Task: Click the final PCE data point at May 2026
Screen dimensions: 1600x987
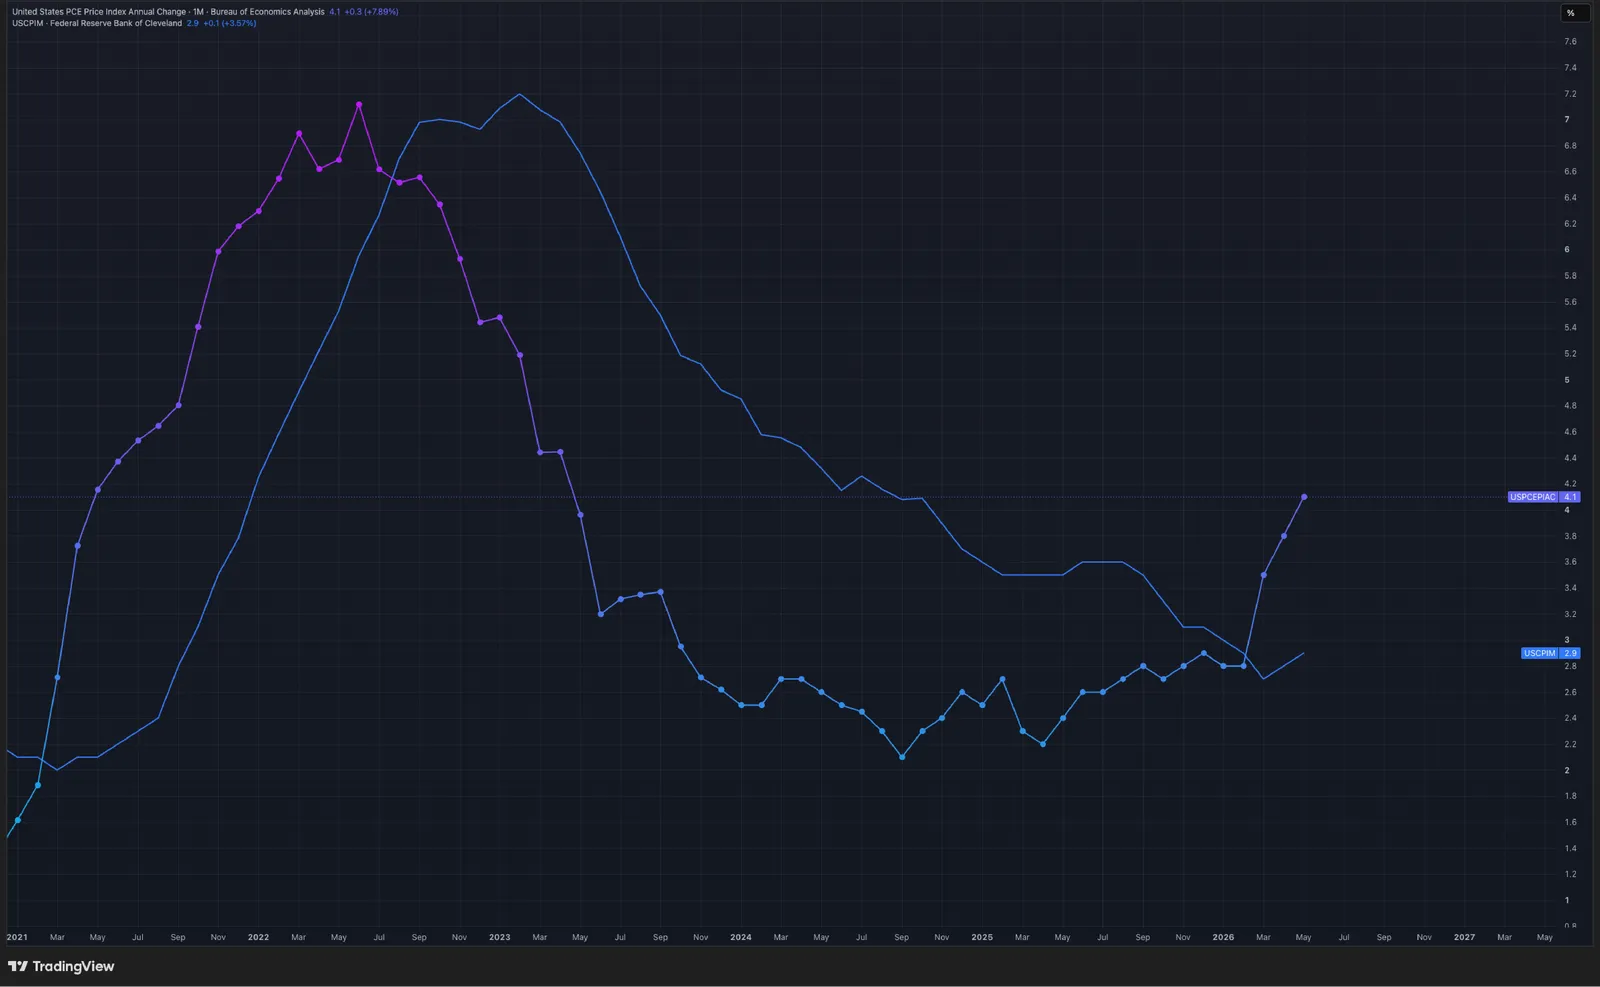Action: [1304, 497]
